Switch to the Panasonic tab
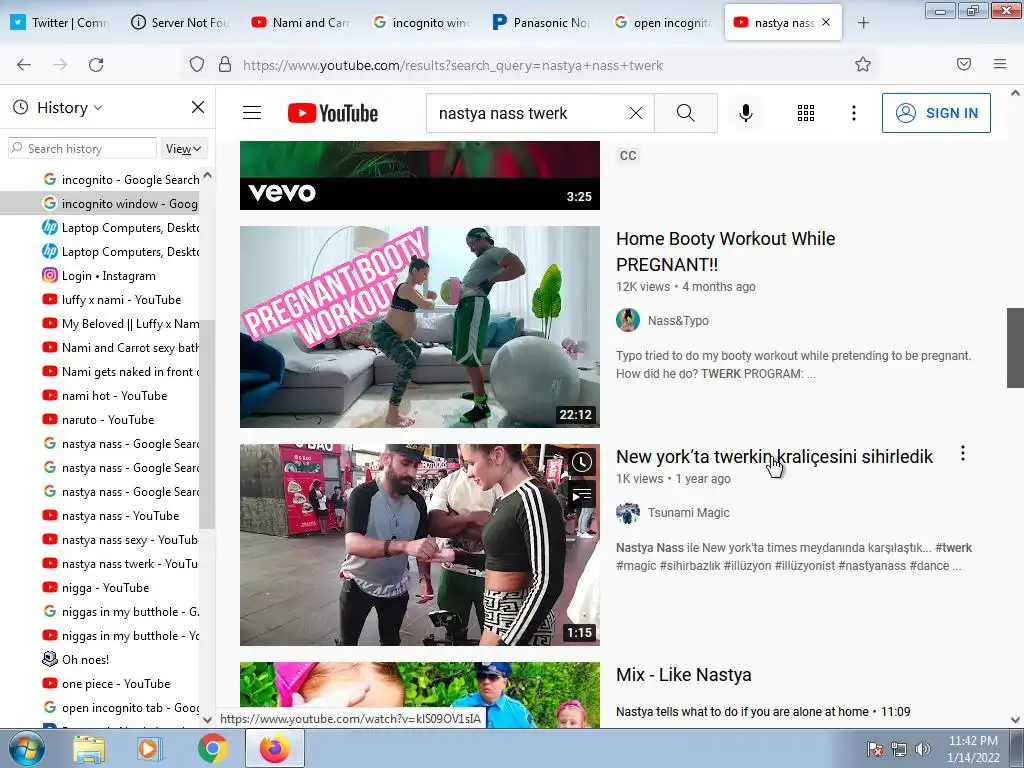The width and height of the screenshot is (1024, 768). click(541, 22)
